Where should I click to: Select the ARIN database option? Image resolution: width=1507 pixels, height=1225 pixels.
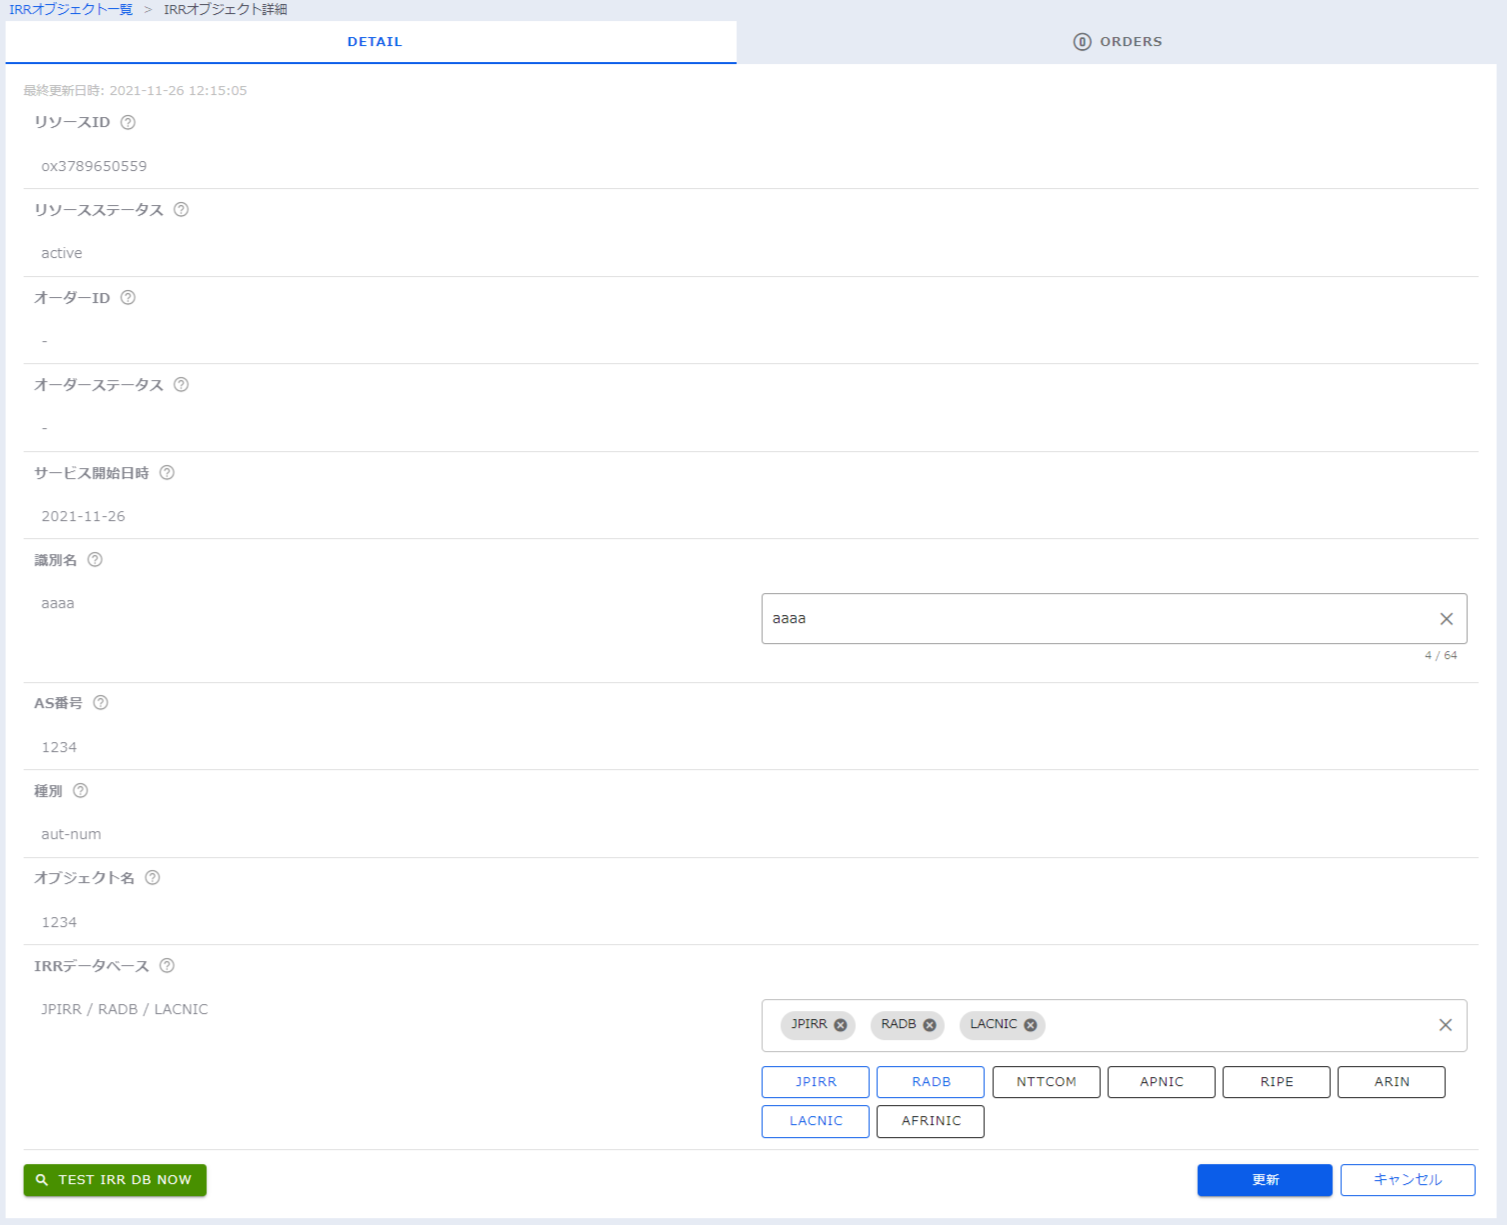(1391, 1082)
